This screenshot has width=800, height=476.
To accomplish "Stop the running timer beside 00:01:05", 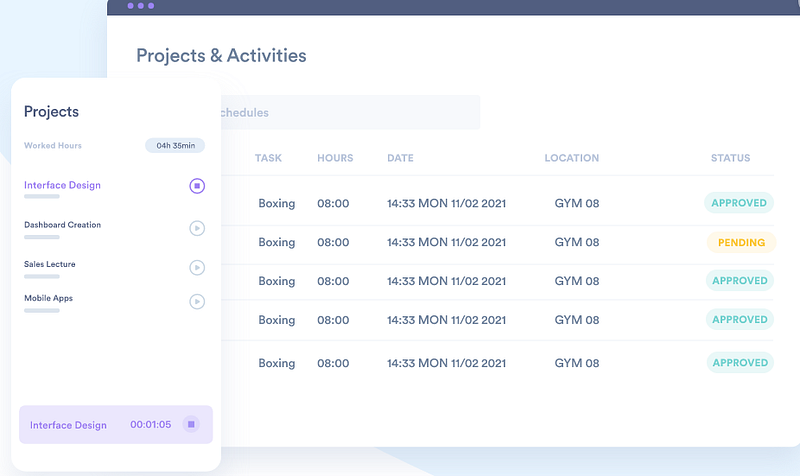I will [x=191, y=424].
